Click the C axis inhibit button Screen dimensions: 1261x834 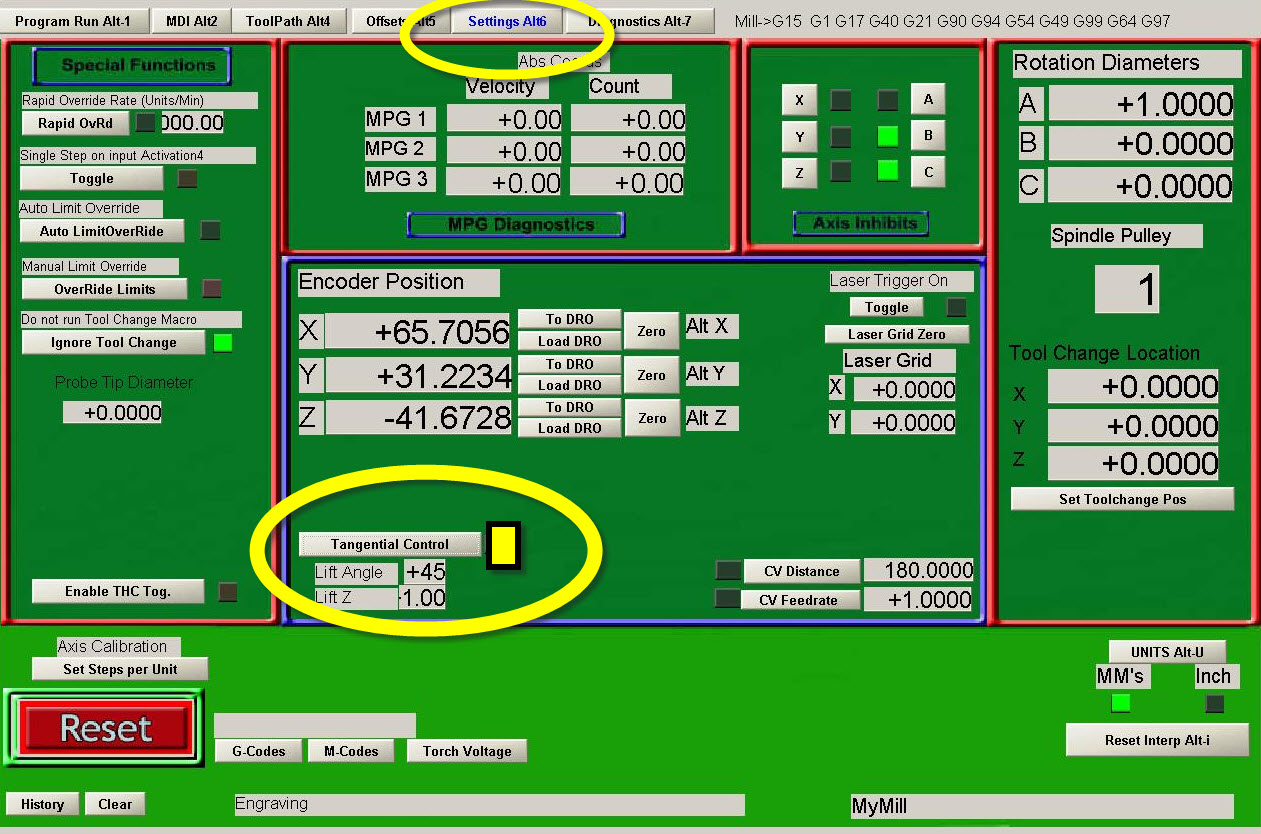(928, 172)
